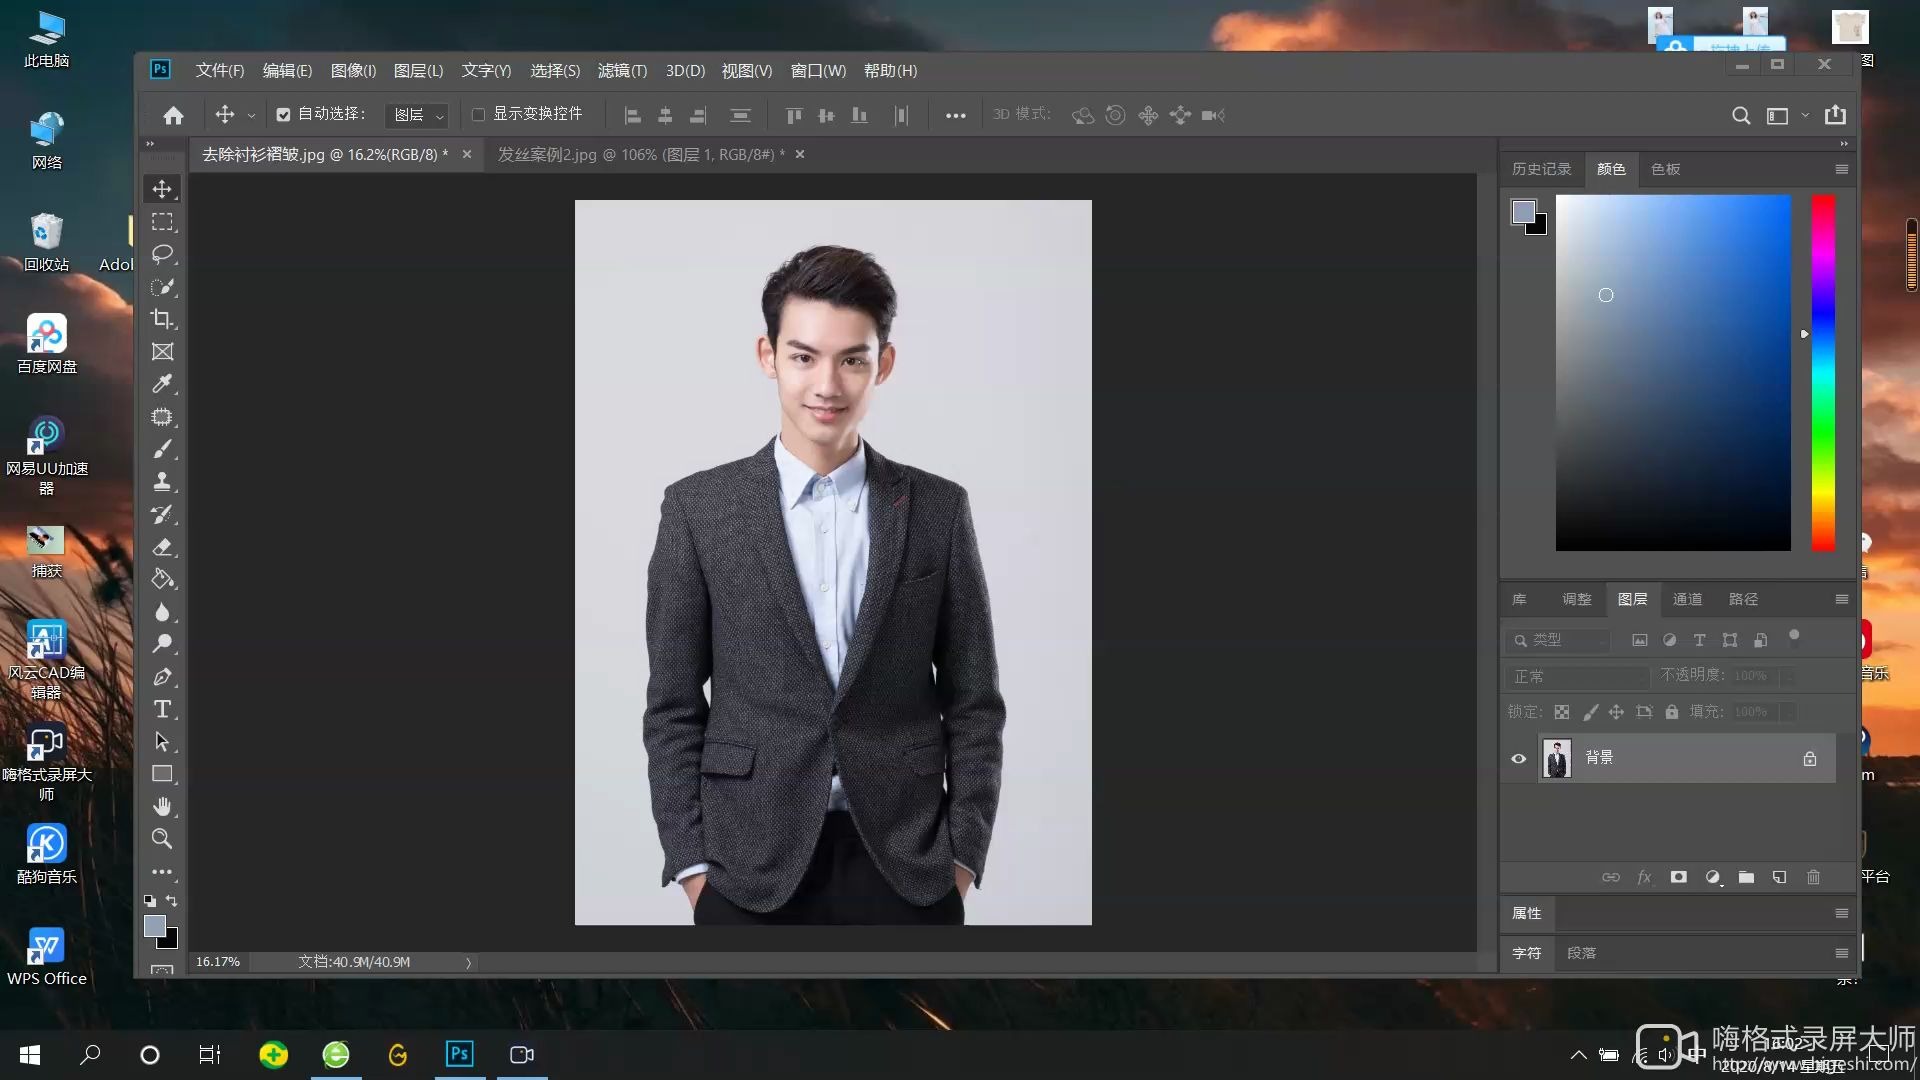Enable the 显示变换控件 checkbox
Viewport: 1920px width, 1080px height.
pyautogui.click(x=478, y=115)
